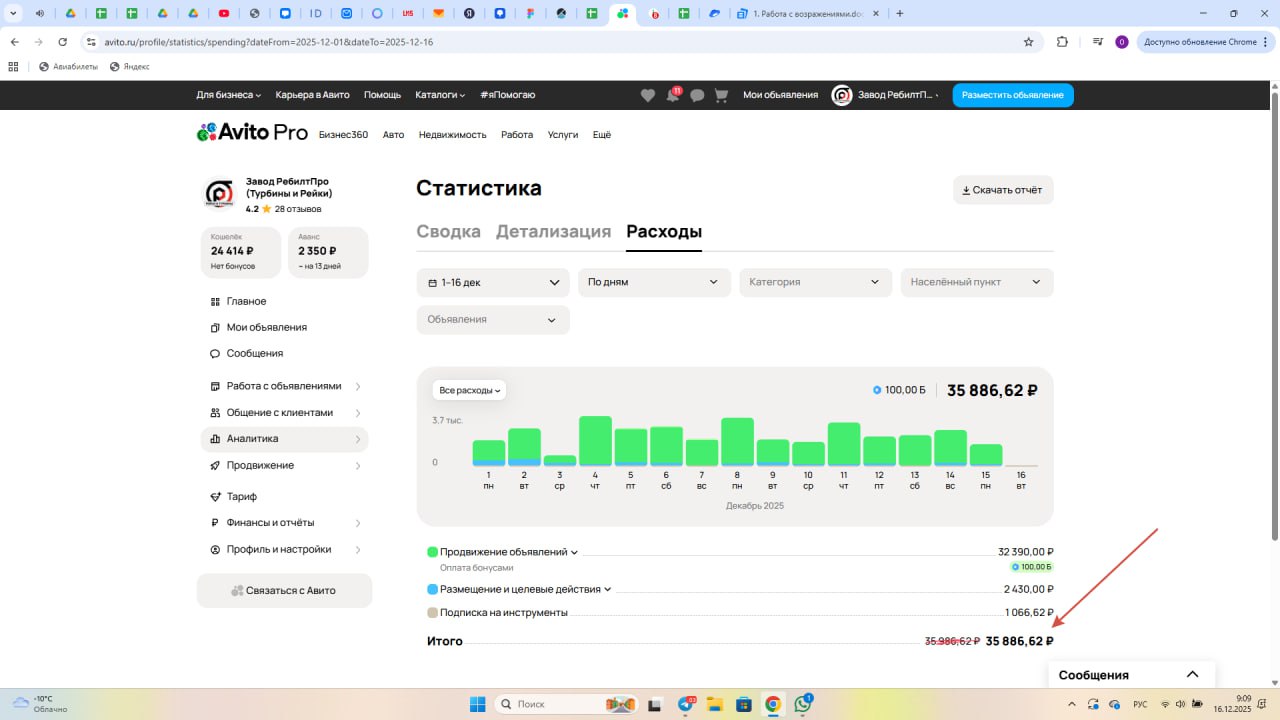
Task: Expand Финансы и отчёты sidebar section
Action: tap(285, 523)
